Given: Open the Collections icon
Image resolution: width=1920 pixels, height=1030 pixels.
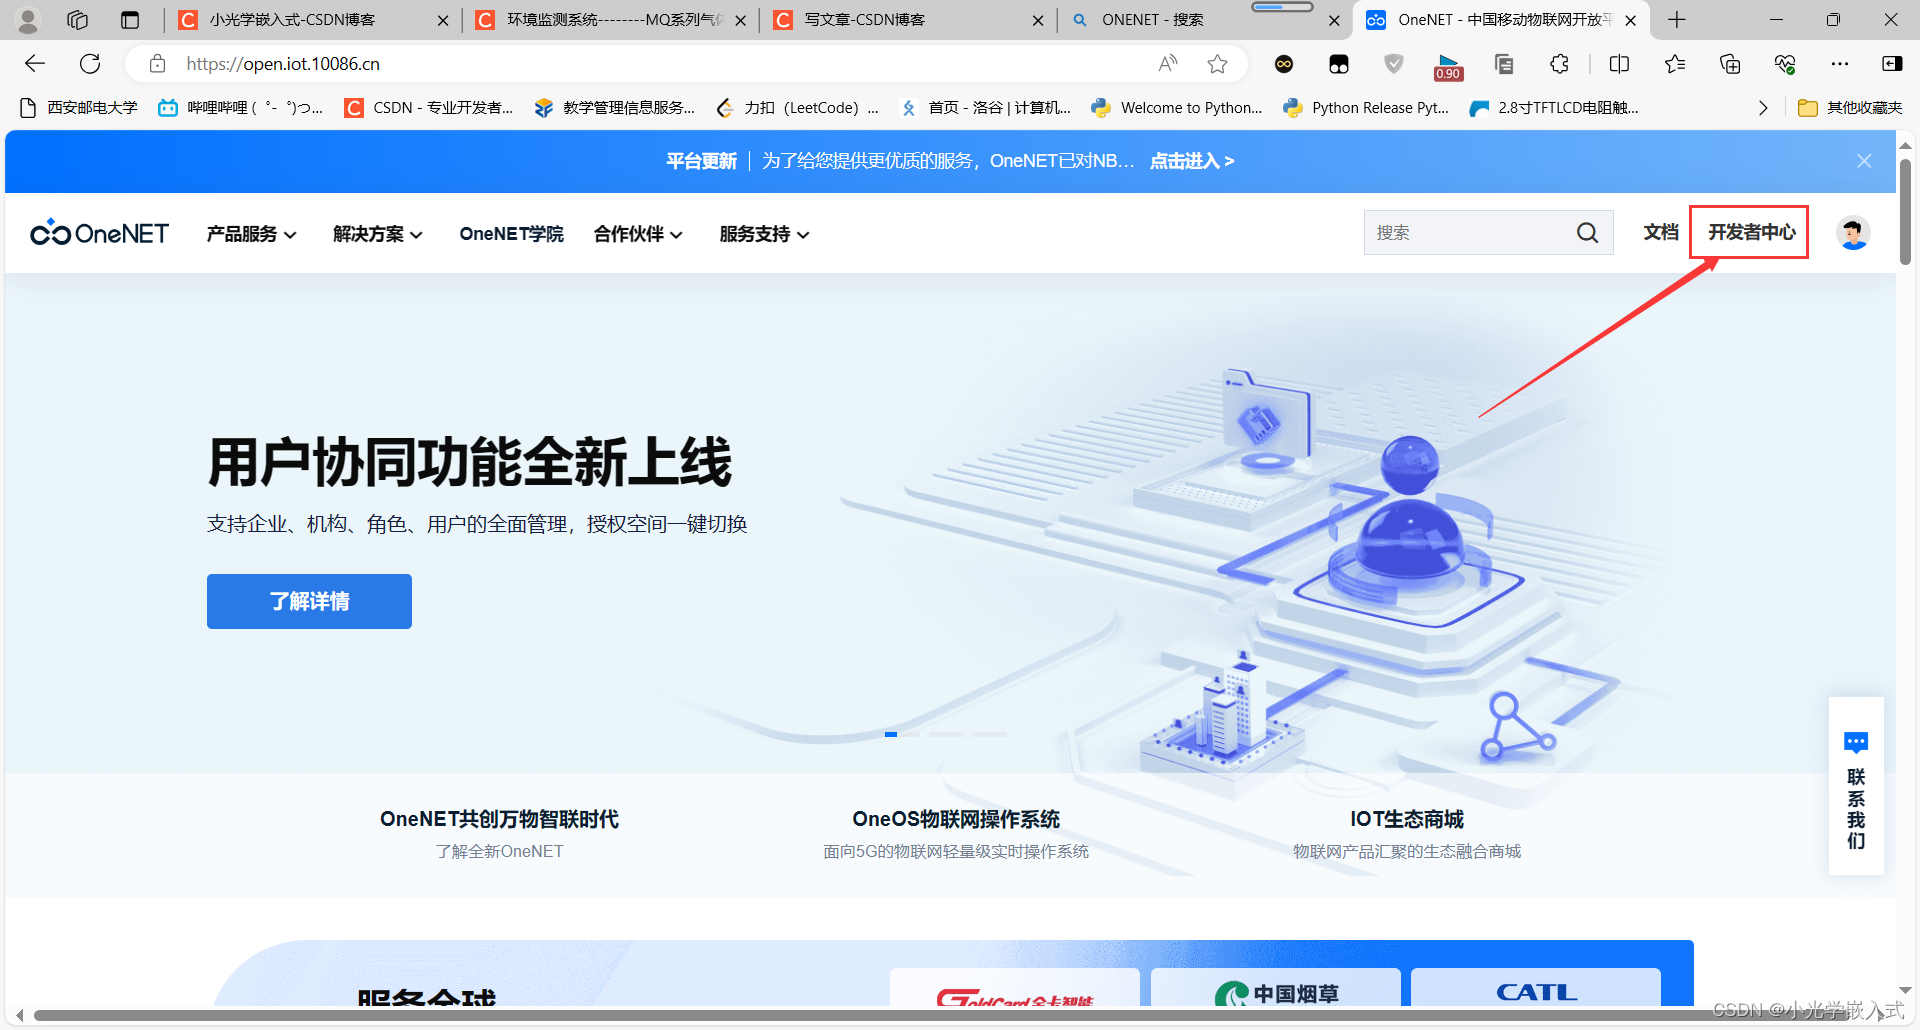Looking at the screenshot, I should pos(1730,64).
